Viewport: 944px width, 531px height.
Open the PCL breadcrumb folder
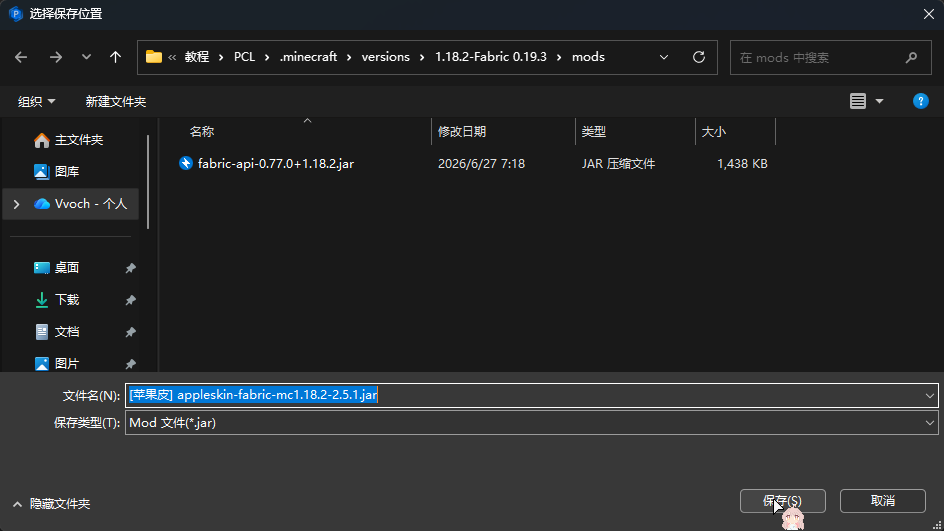[244, 57]
